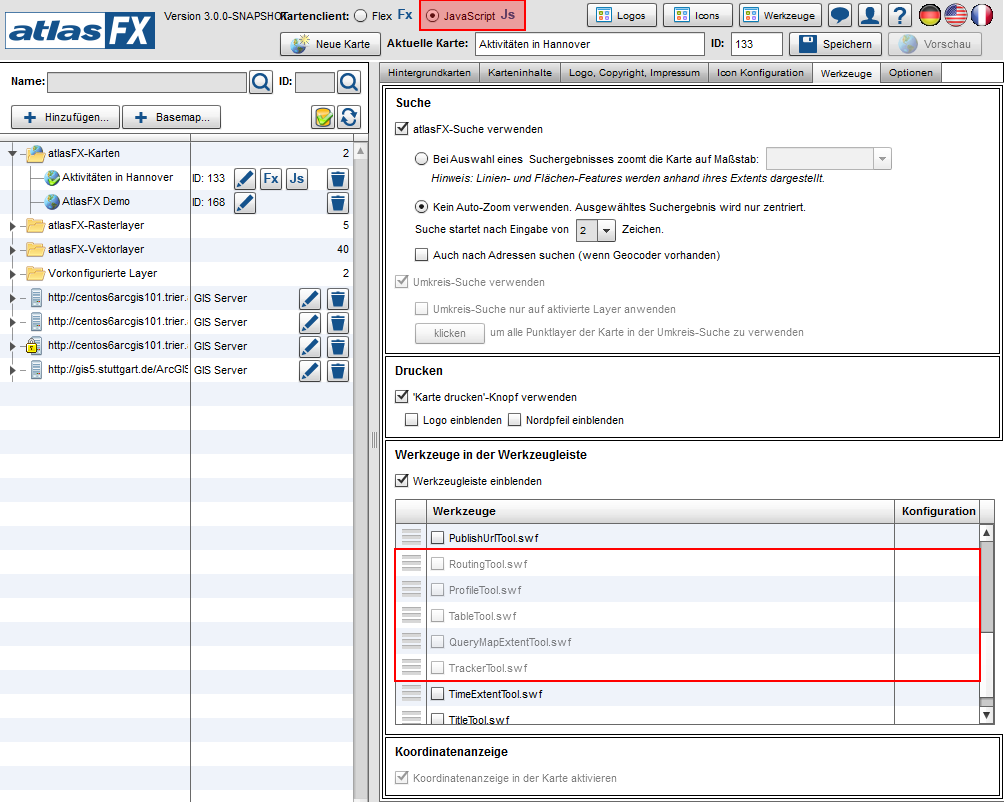Save the map with Speichern
This screenshot has width=1004, height=802.
tap(836, 44)
